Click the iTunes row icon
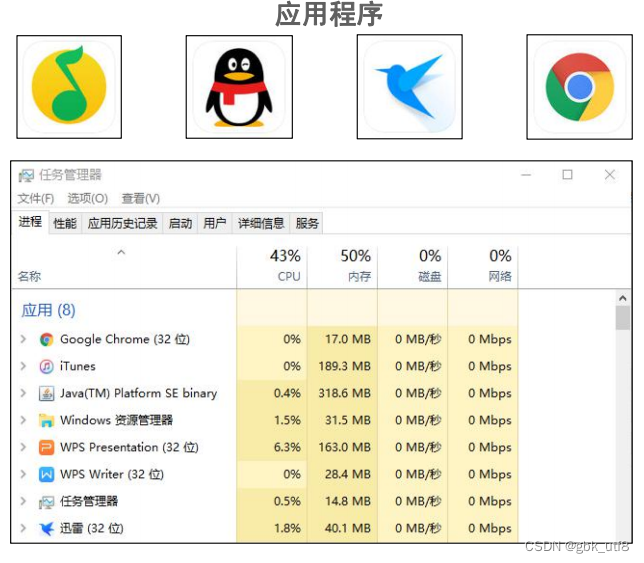The width and height of the screenshot is (644, 563). pyautogui.click(x=46, y=366)
